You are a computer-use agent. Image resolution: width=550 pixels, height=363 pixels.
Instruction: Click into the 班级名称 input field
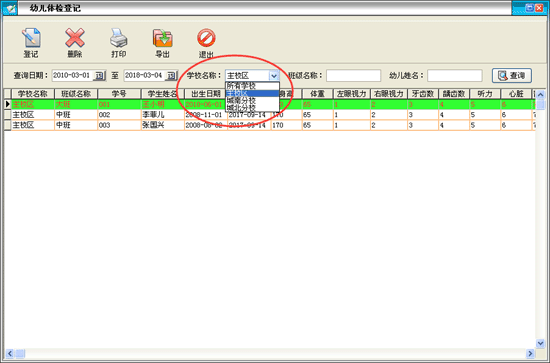tap(354, 75)
